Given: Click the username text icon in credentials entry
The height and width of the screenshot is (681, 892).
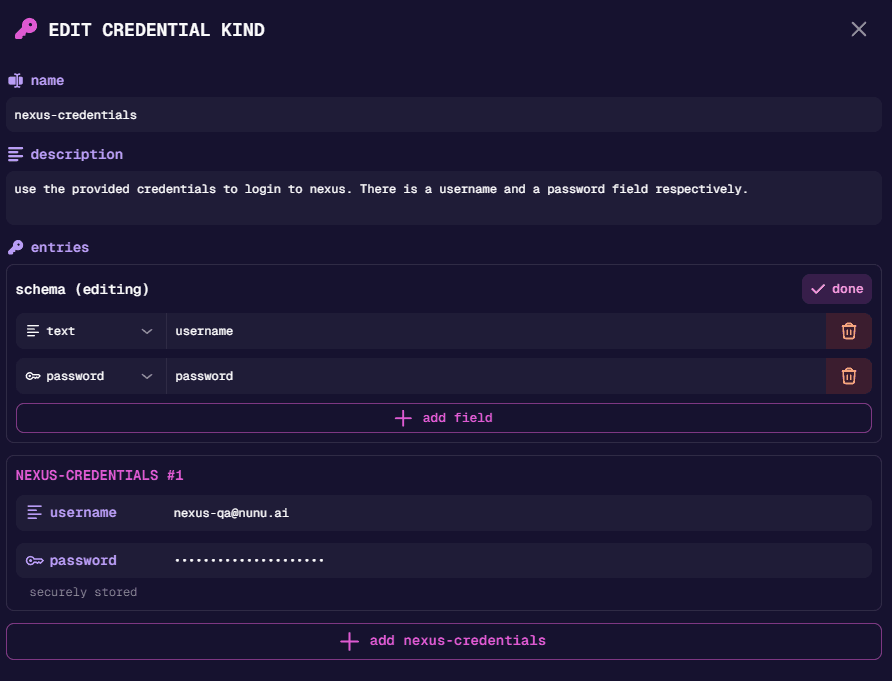Looking at the screenshot, I should click(35, 513).
